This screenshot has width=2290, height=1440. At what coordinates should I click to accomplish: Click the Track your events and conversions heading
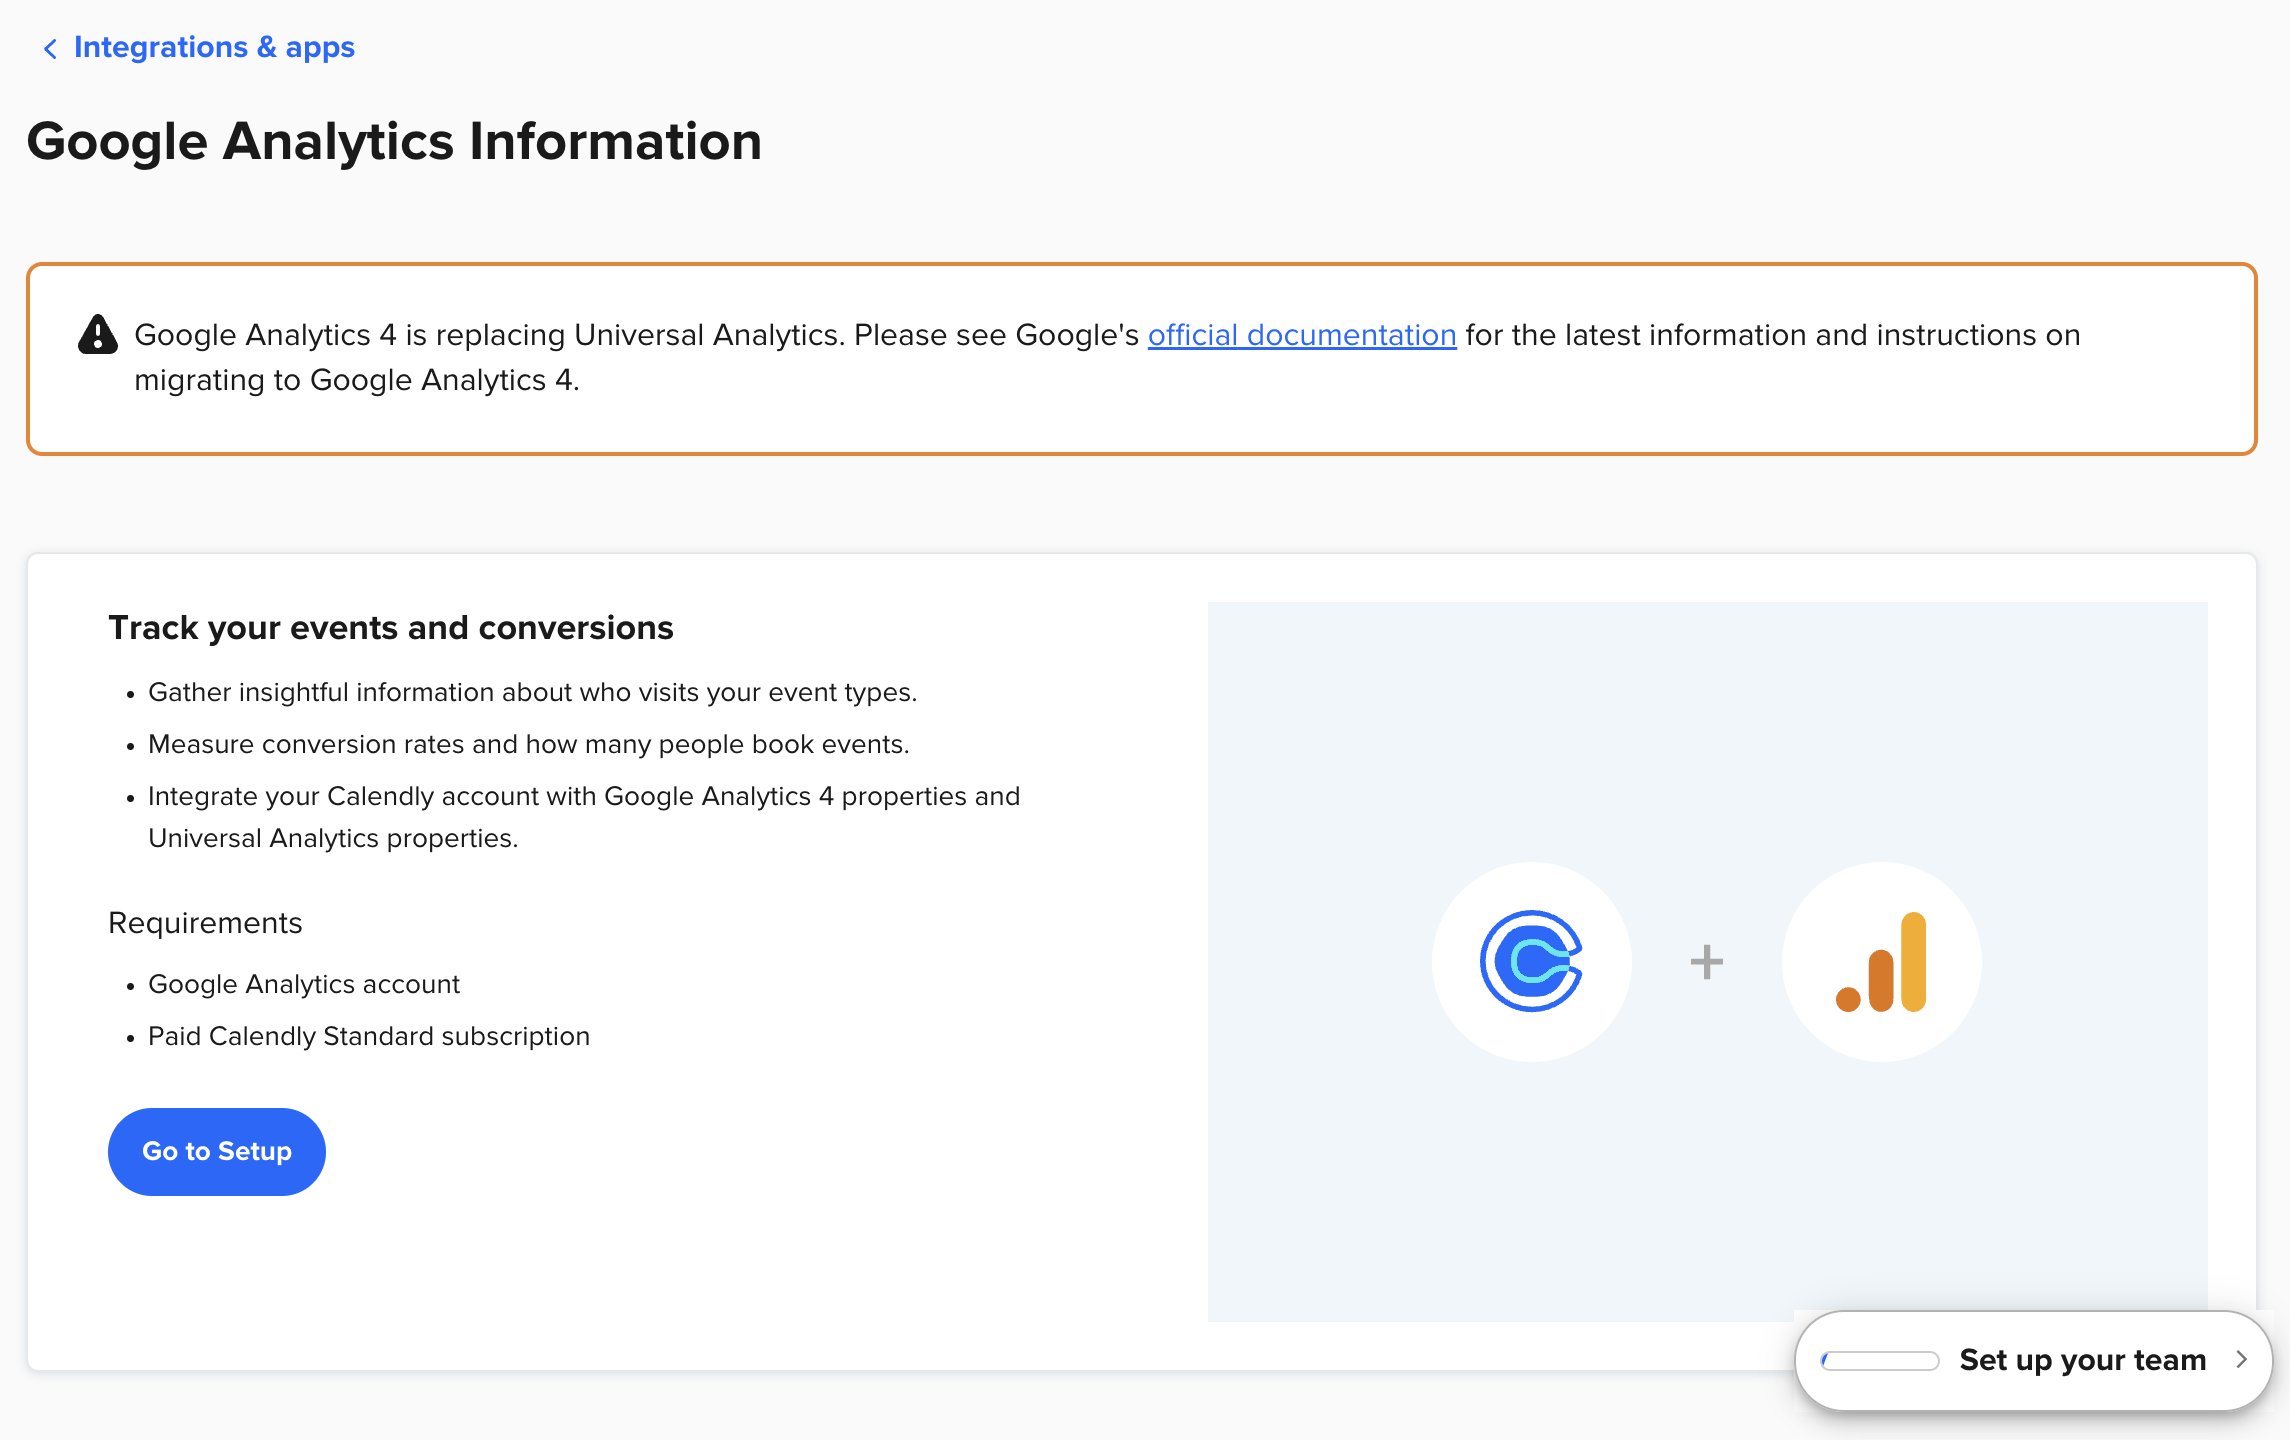pos(391,628)
